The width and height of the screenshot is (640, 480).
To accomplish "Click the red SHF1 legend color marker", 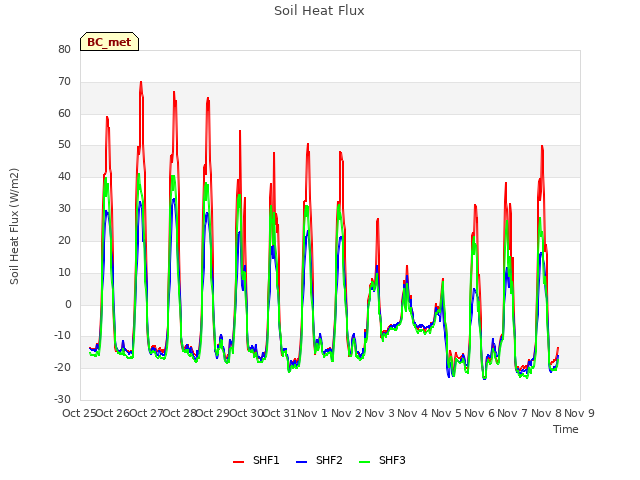I will tap(238, 462).
